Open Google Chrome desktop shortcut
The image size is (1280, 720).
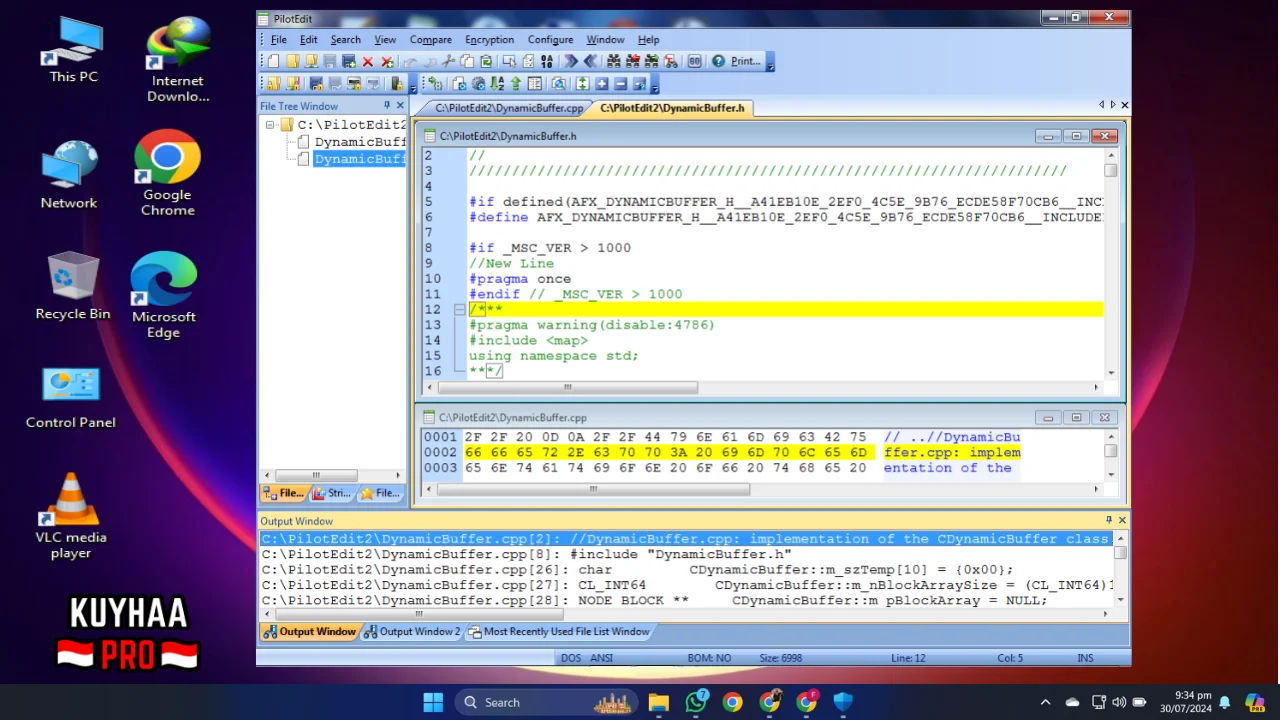click(167, 172)
